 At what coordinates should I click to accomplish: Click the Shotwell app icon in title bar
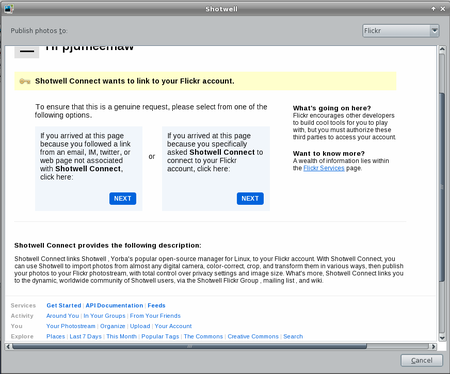pyautogui.click(x=9, y=9)
